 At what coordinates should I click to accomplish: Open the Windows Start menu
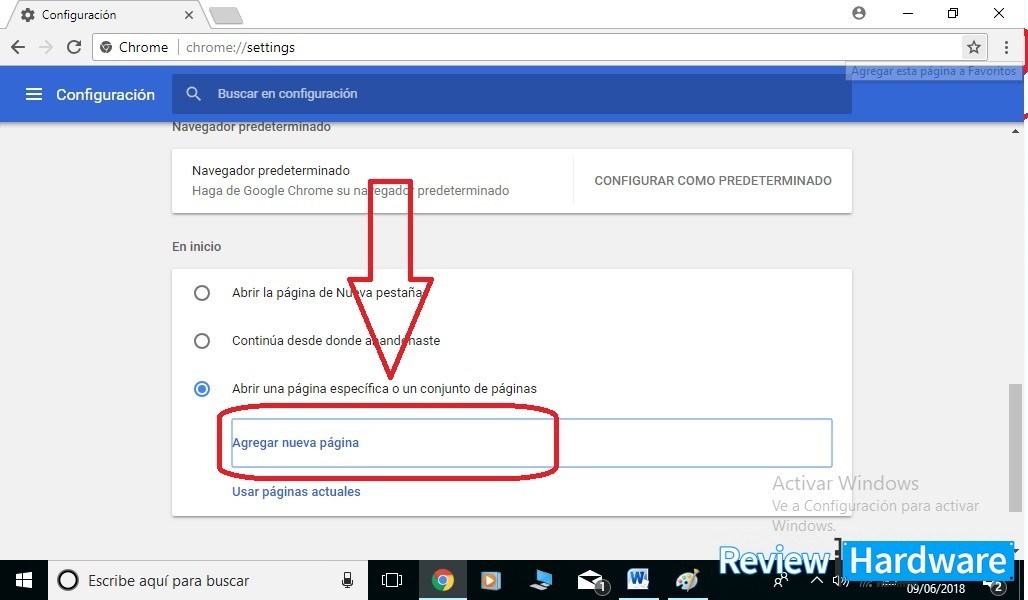(x=24, y=580)
